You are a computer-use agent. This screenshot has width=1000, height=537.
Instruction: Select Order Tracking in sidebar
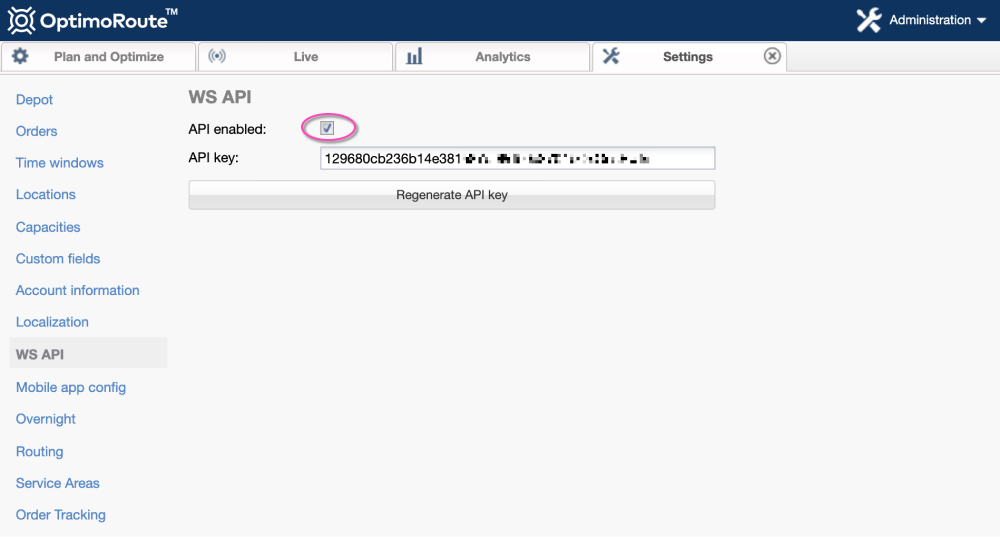pos(61,515)
